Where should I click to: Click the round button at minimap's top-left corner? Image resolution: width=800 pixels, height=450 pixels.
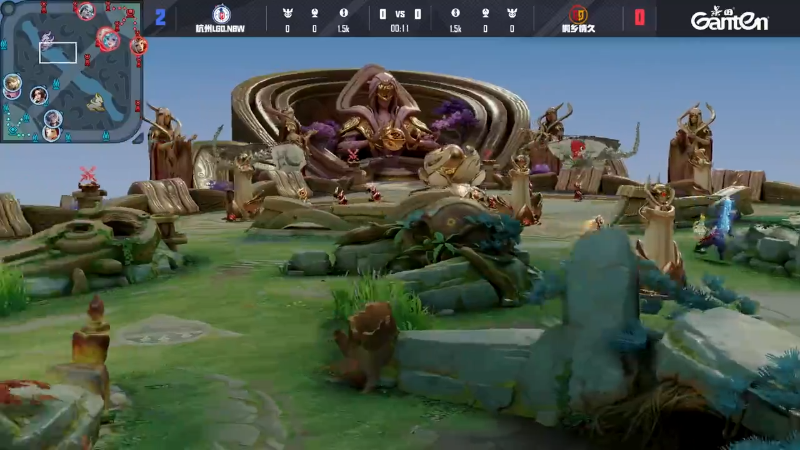tap(7, 7)
